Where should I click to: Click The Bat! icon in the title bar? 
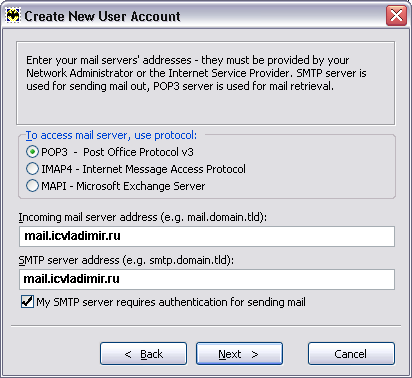pos(13,16)
